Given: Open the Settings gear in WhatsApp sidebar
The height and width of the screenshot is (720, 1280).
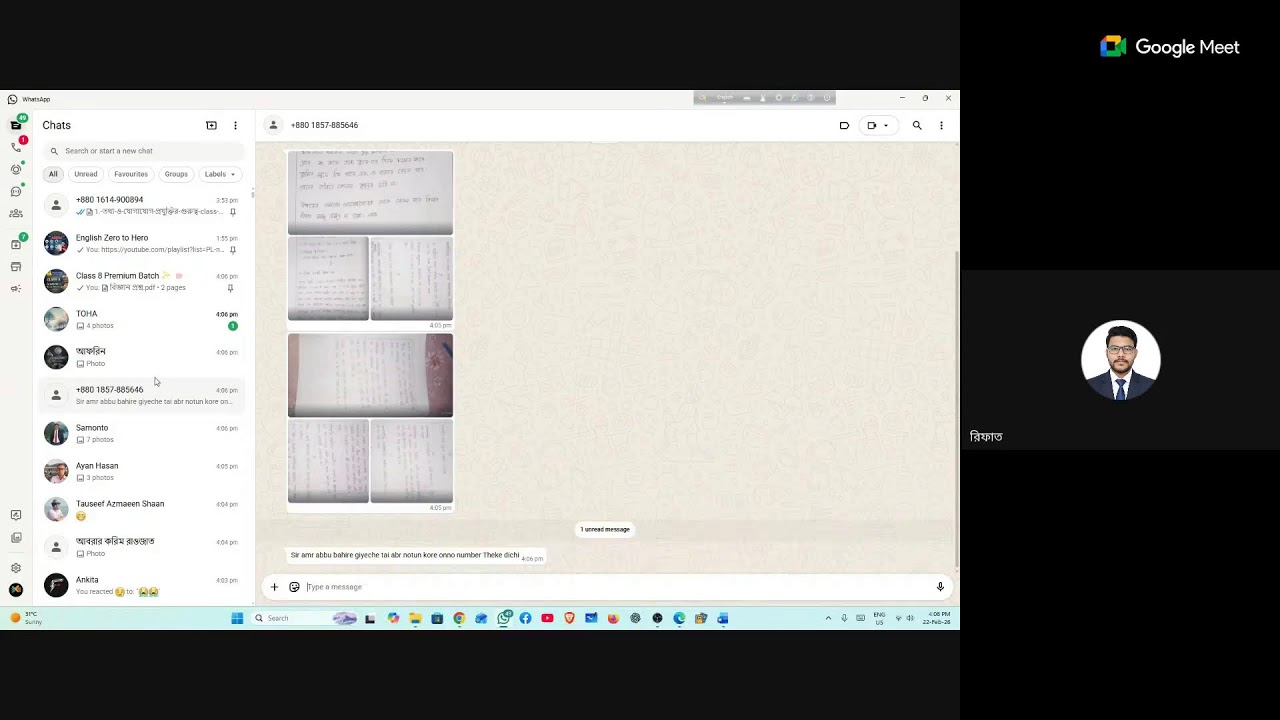Looking at the screenshot, I should (x=16, y=568).
